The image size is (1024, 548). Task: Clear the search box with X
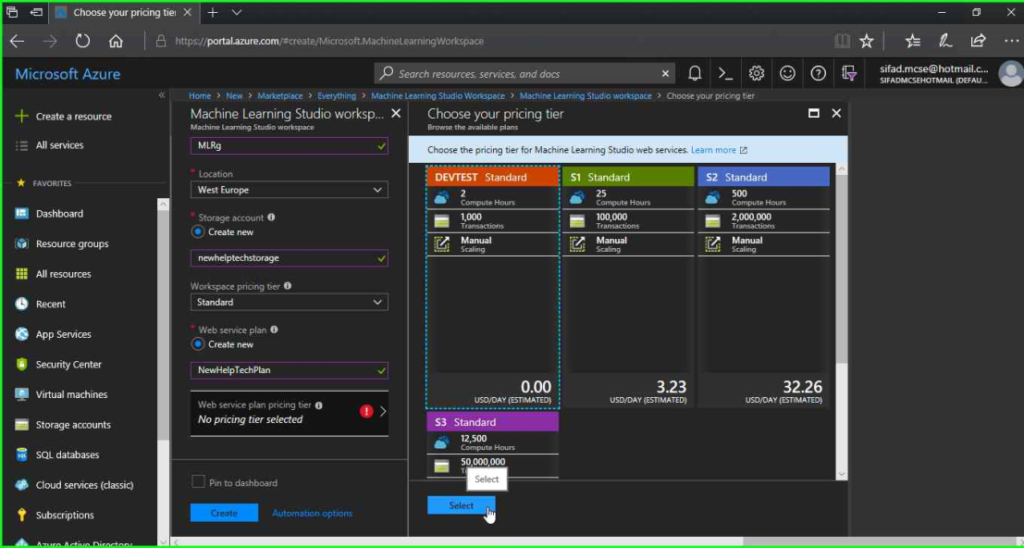tap(665, 73)
